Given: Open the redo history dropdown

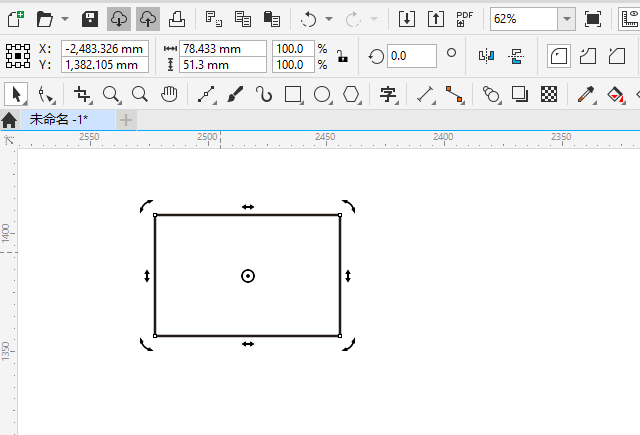Looking at the screenshot, I should click(x=373, y=19).
